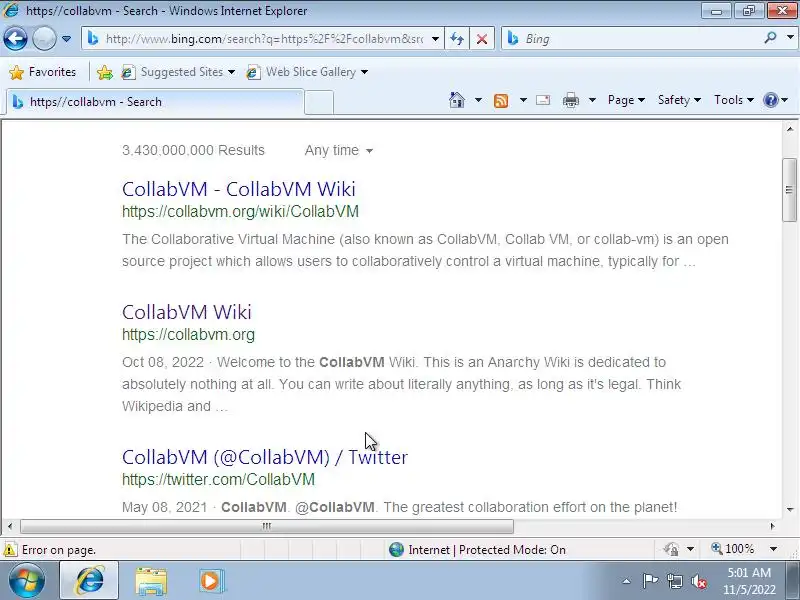This screenshot has width=800, height=600.
Task: Expand the Home button dropdown arrow
Action: click(x=478, y=100)
